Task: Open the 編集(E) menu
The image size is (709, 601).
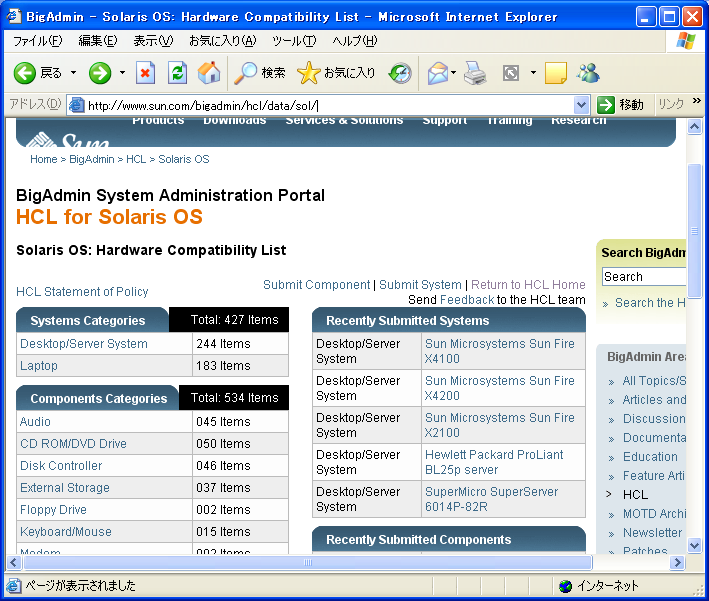Action: [98, 41]
